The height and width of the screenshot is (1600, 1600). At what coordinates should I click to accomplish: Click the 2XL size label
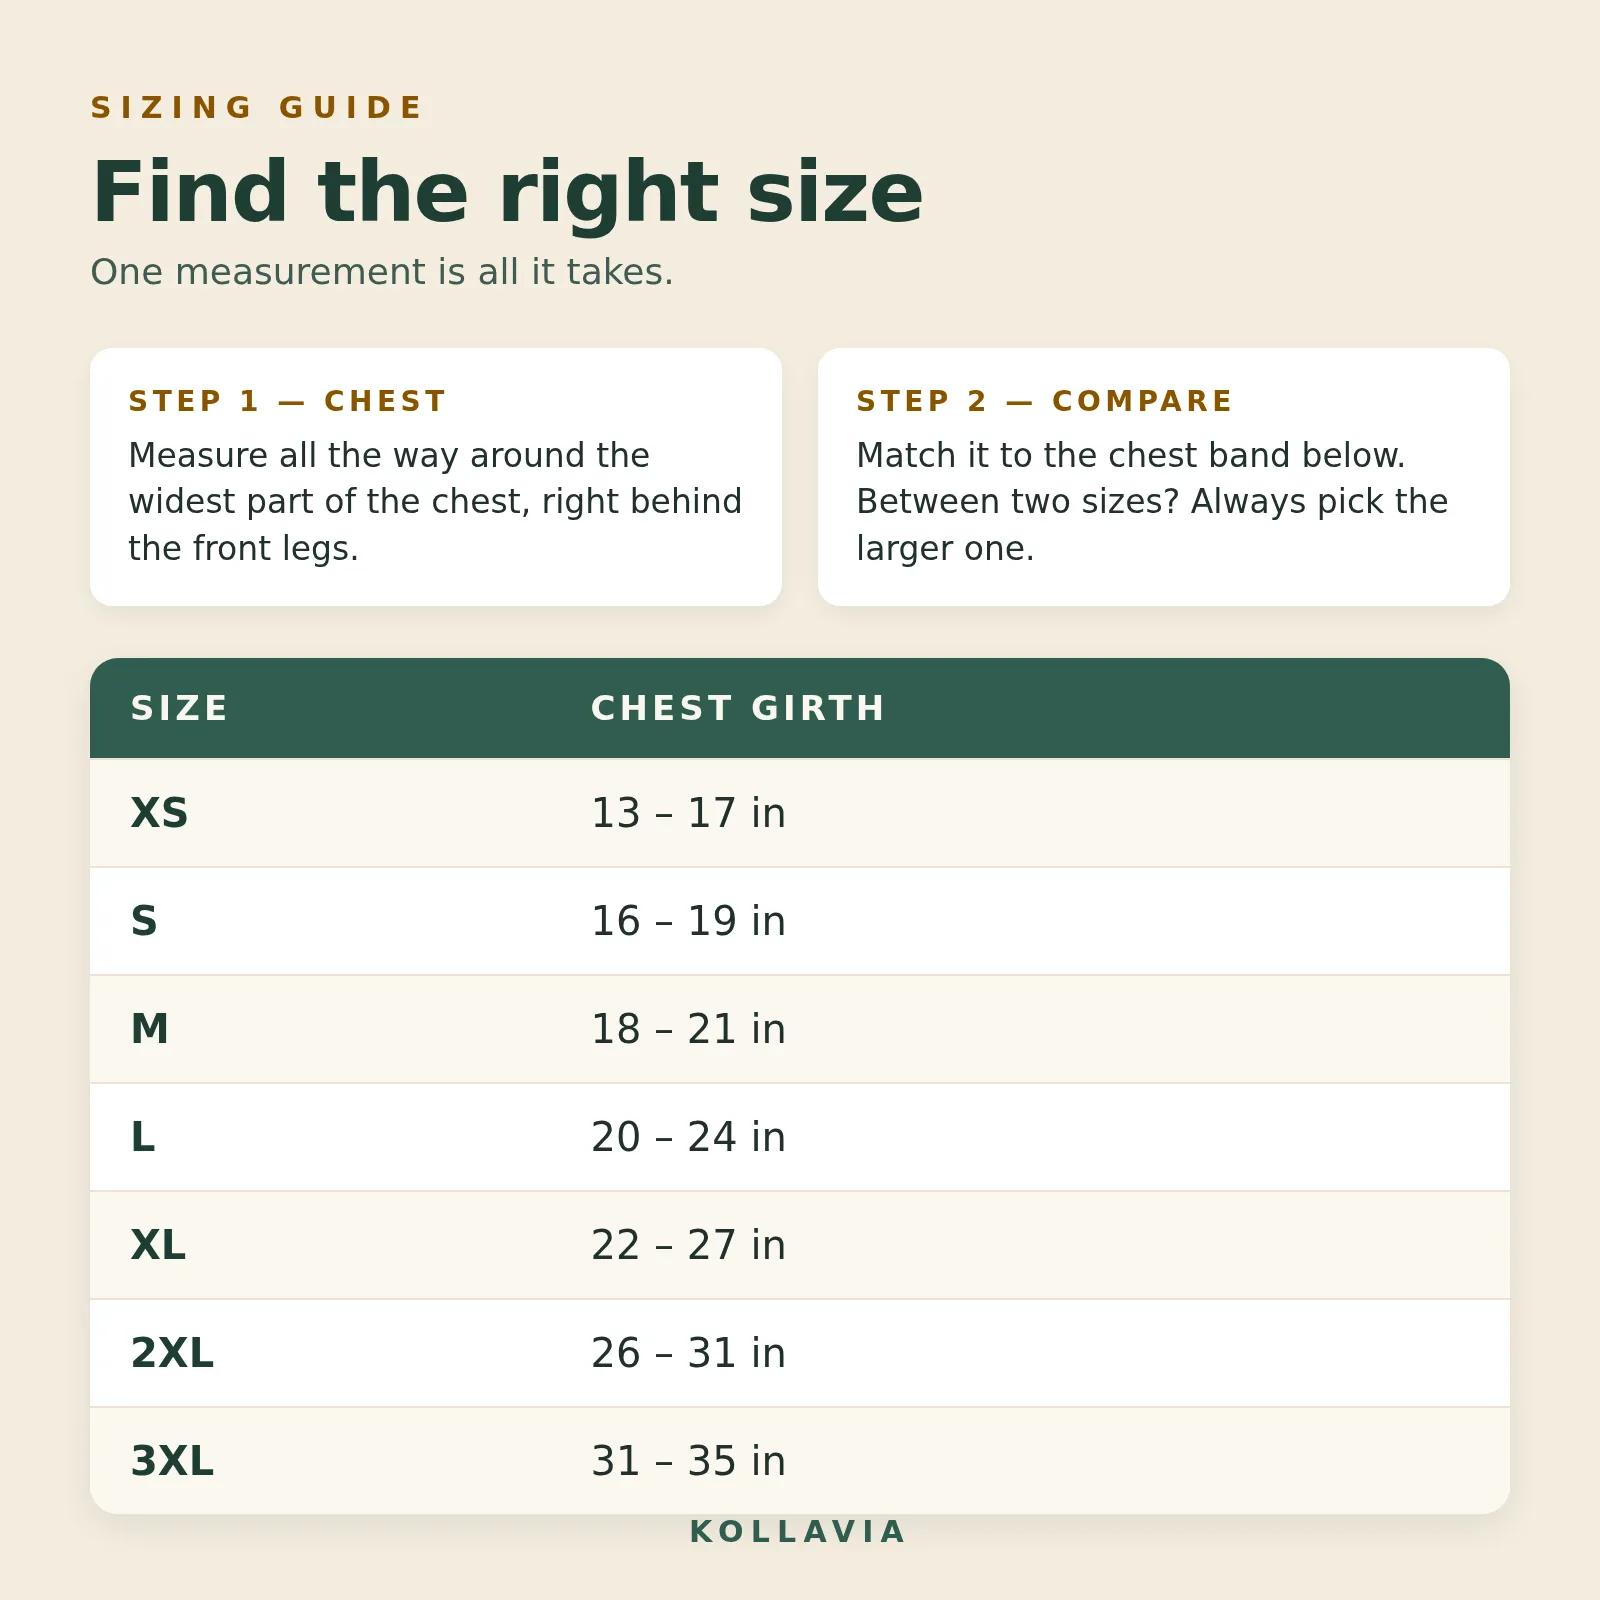(172, 1353)
